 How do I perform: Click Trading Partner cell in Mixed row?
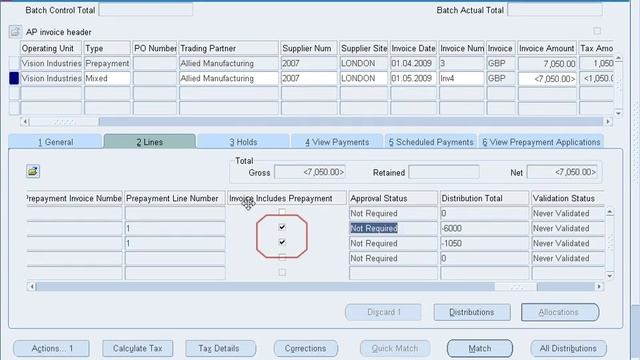click(229, 78)
